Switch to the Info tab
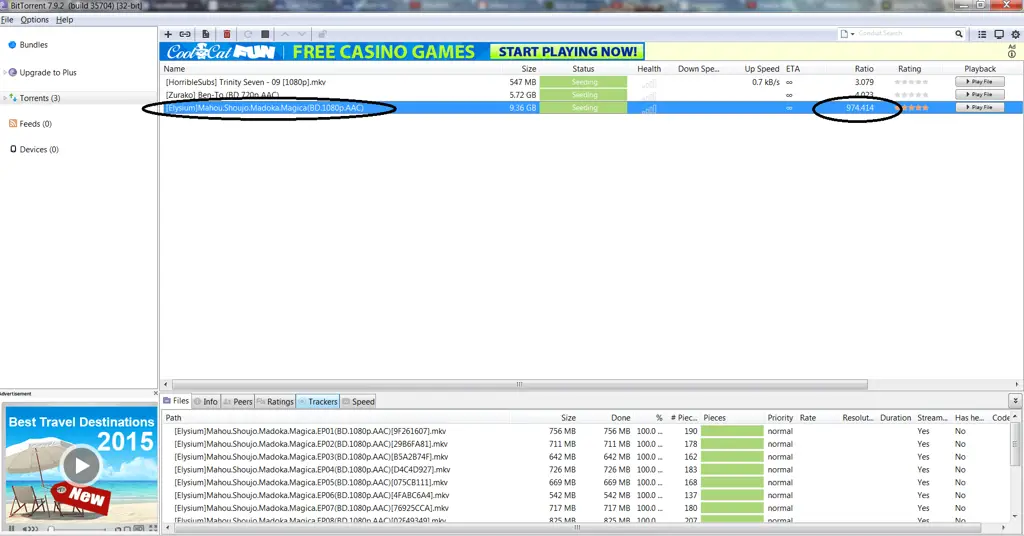 coord(206,402)
